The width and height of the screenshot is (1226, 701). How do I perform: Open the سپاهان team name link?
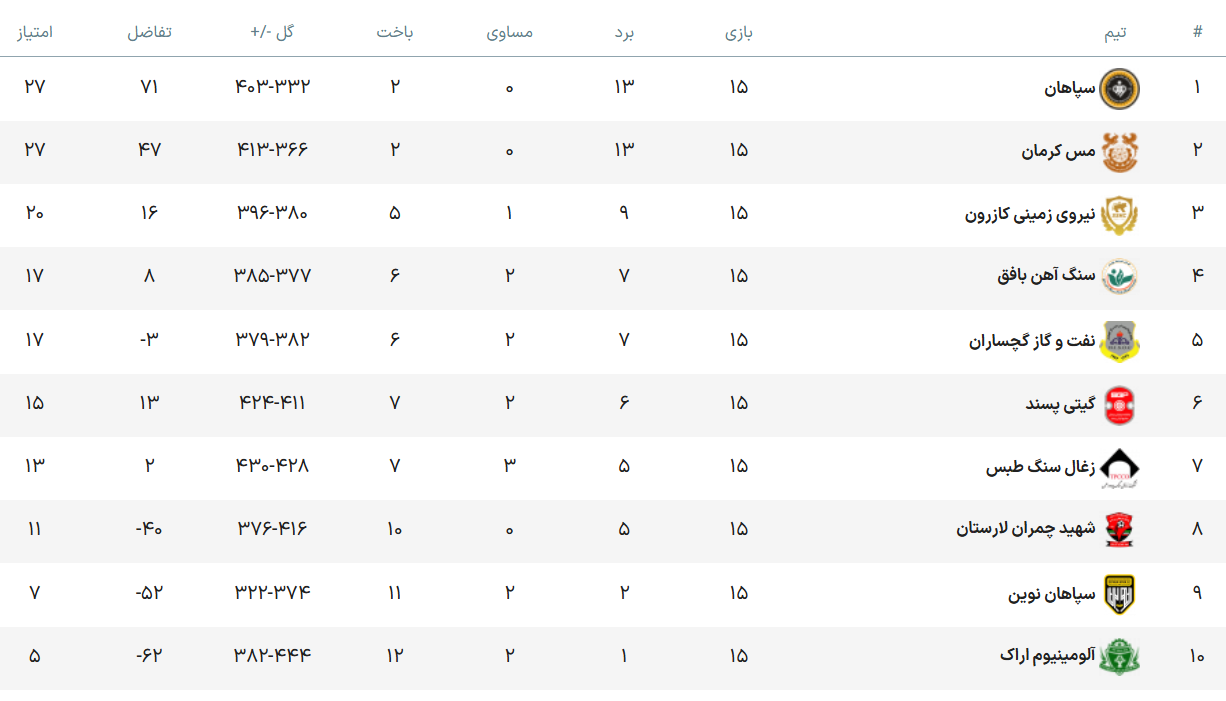click(1070, 88)
